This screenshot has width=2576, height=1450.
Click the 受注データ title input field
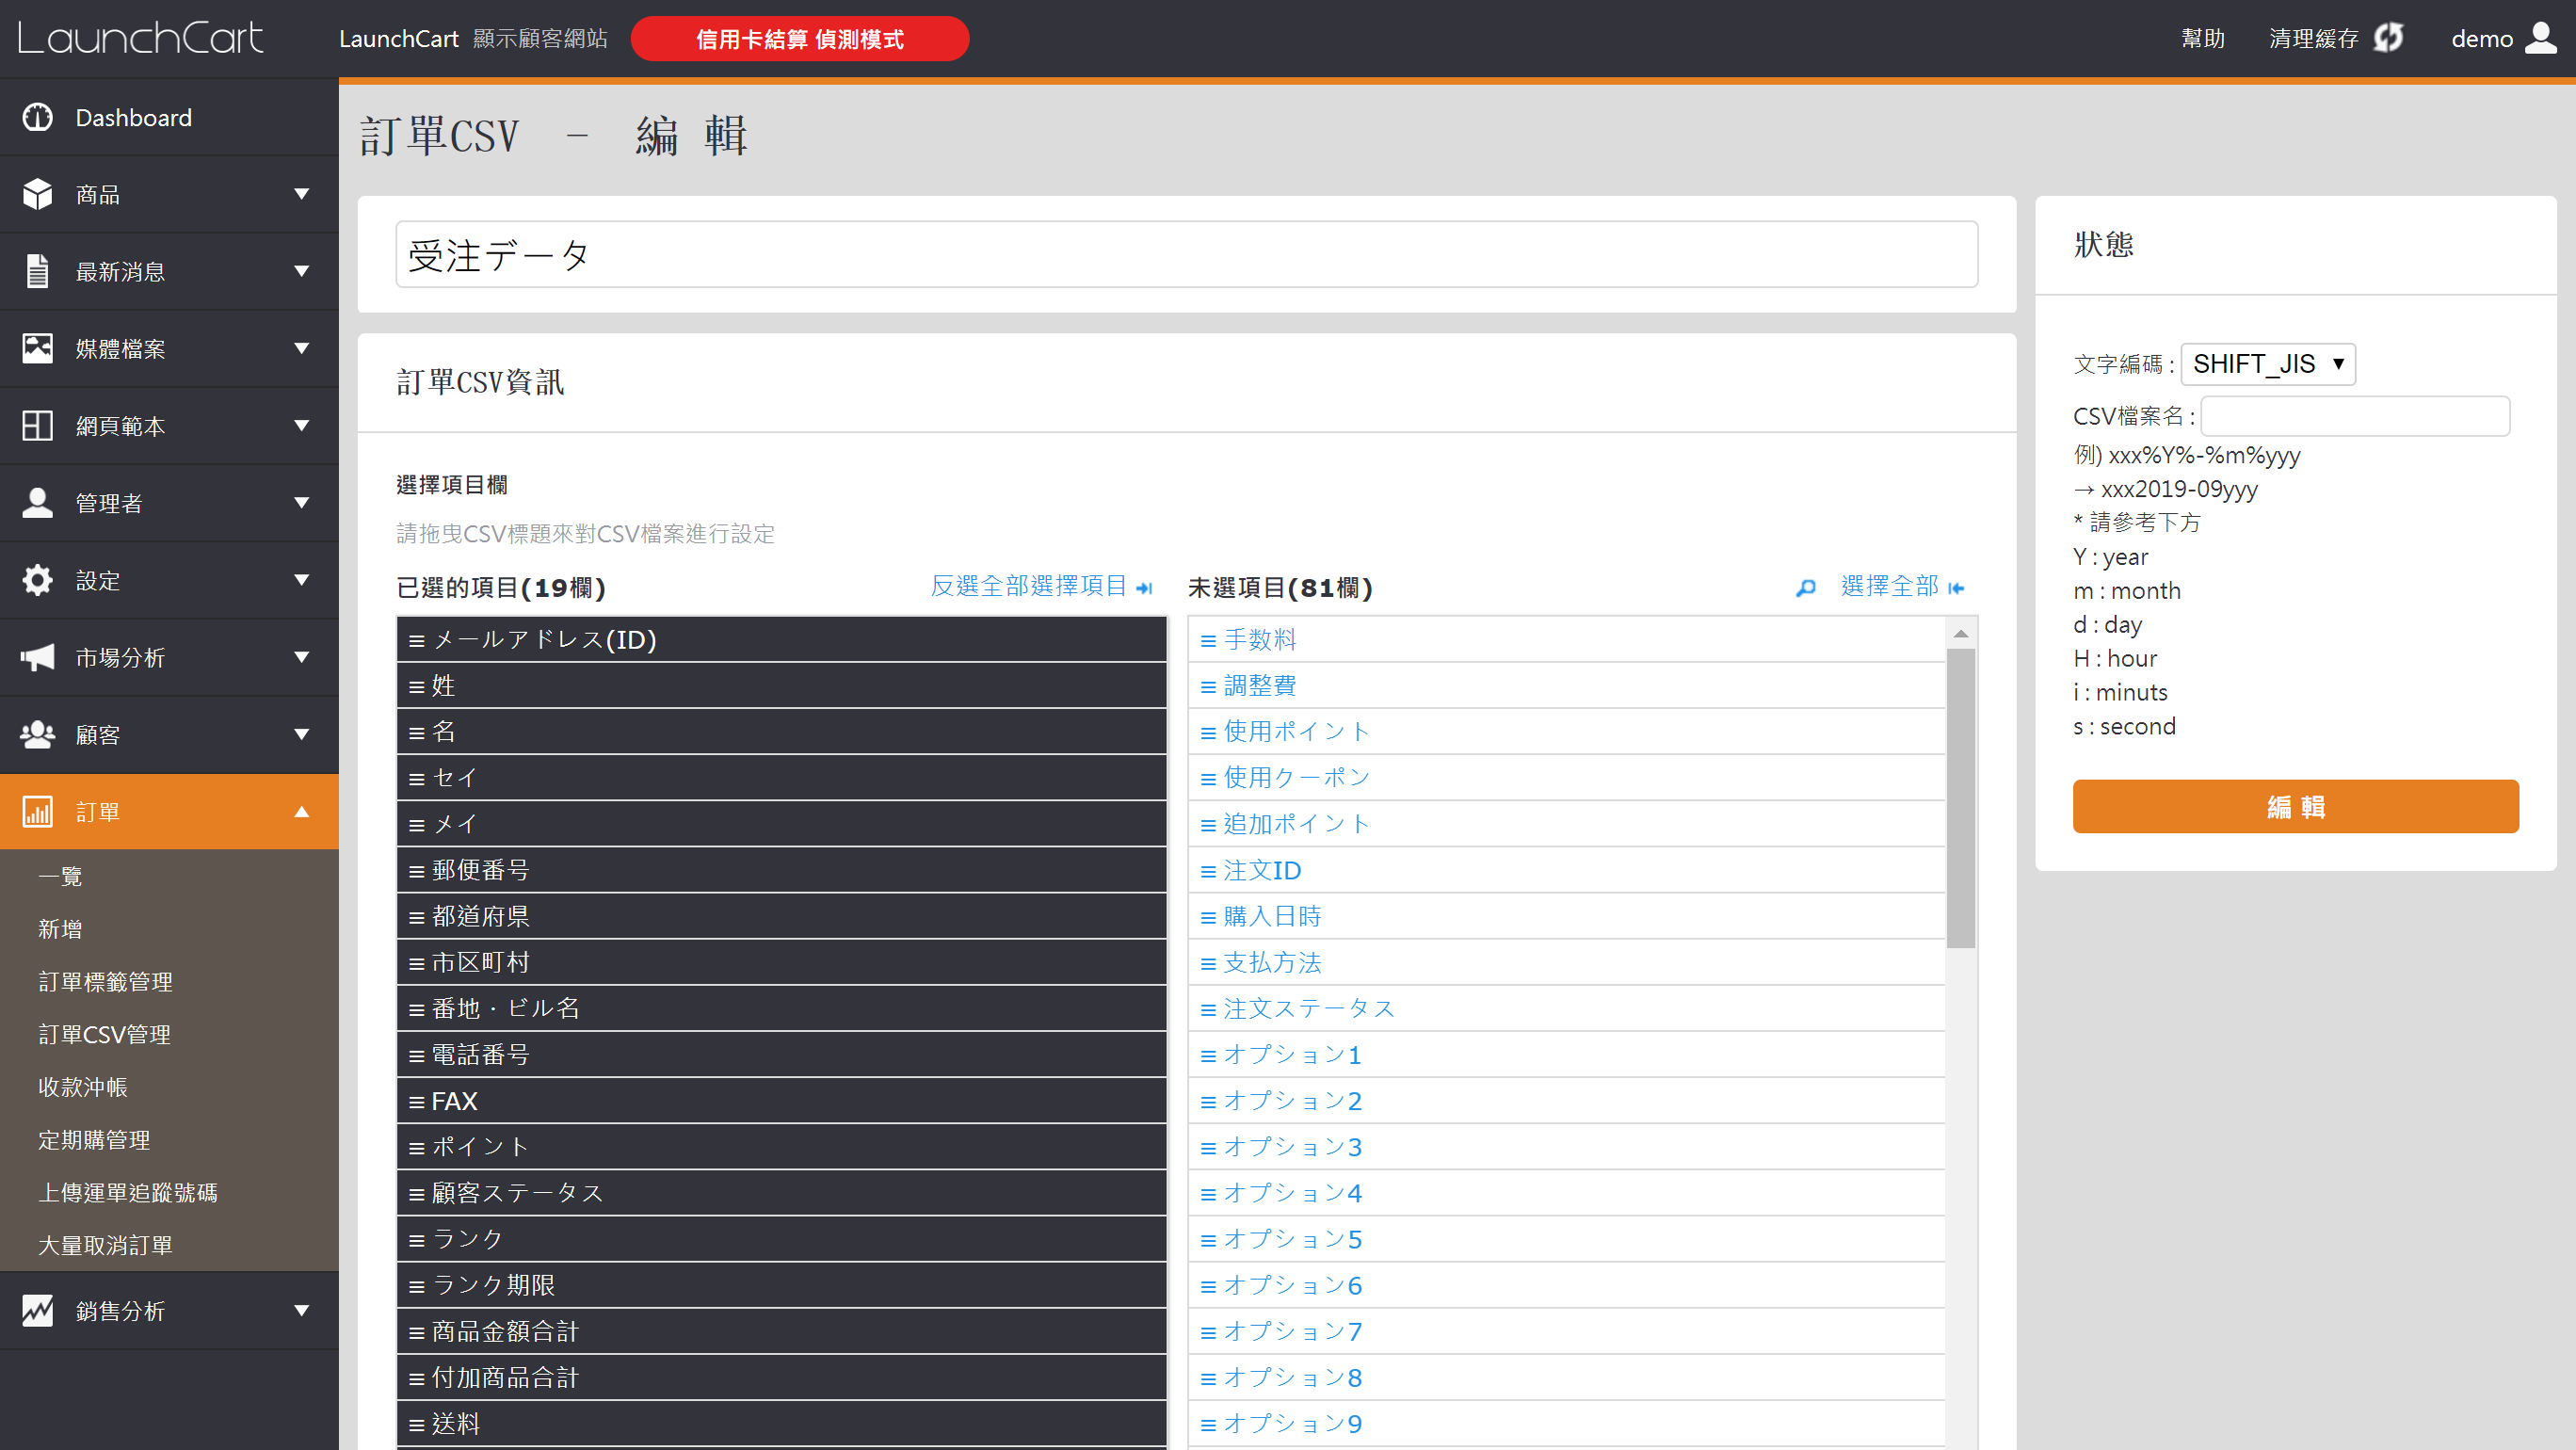click(x=1186, y=255)
